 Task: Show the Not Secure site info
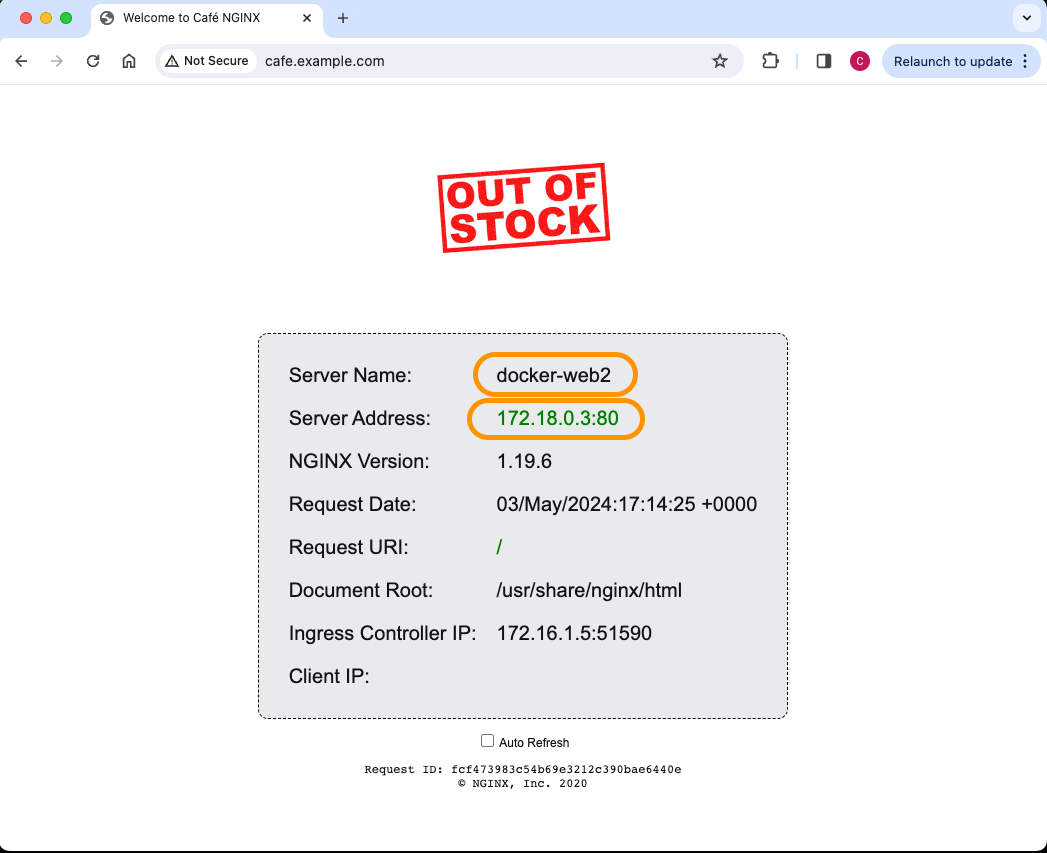[x=208, y=61]
